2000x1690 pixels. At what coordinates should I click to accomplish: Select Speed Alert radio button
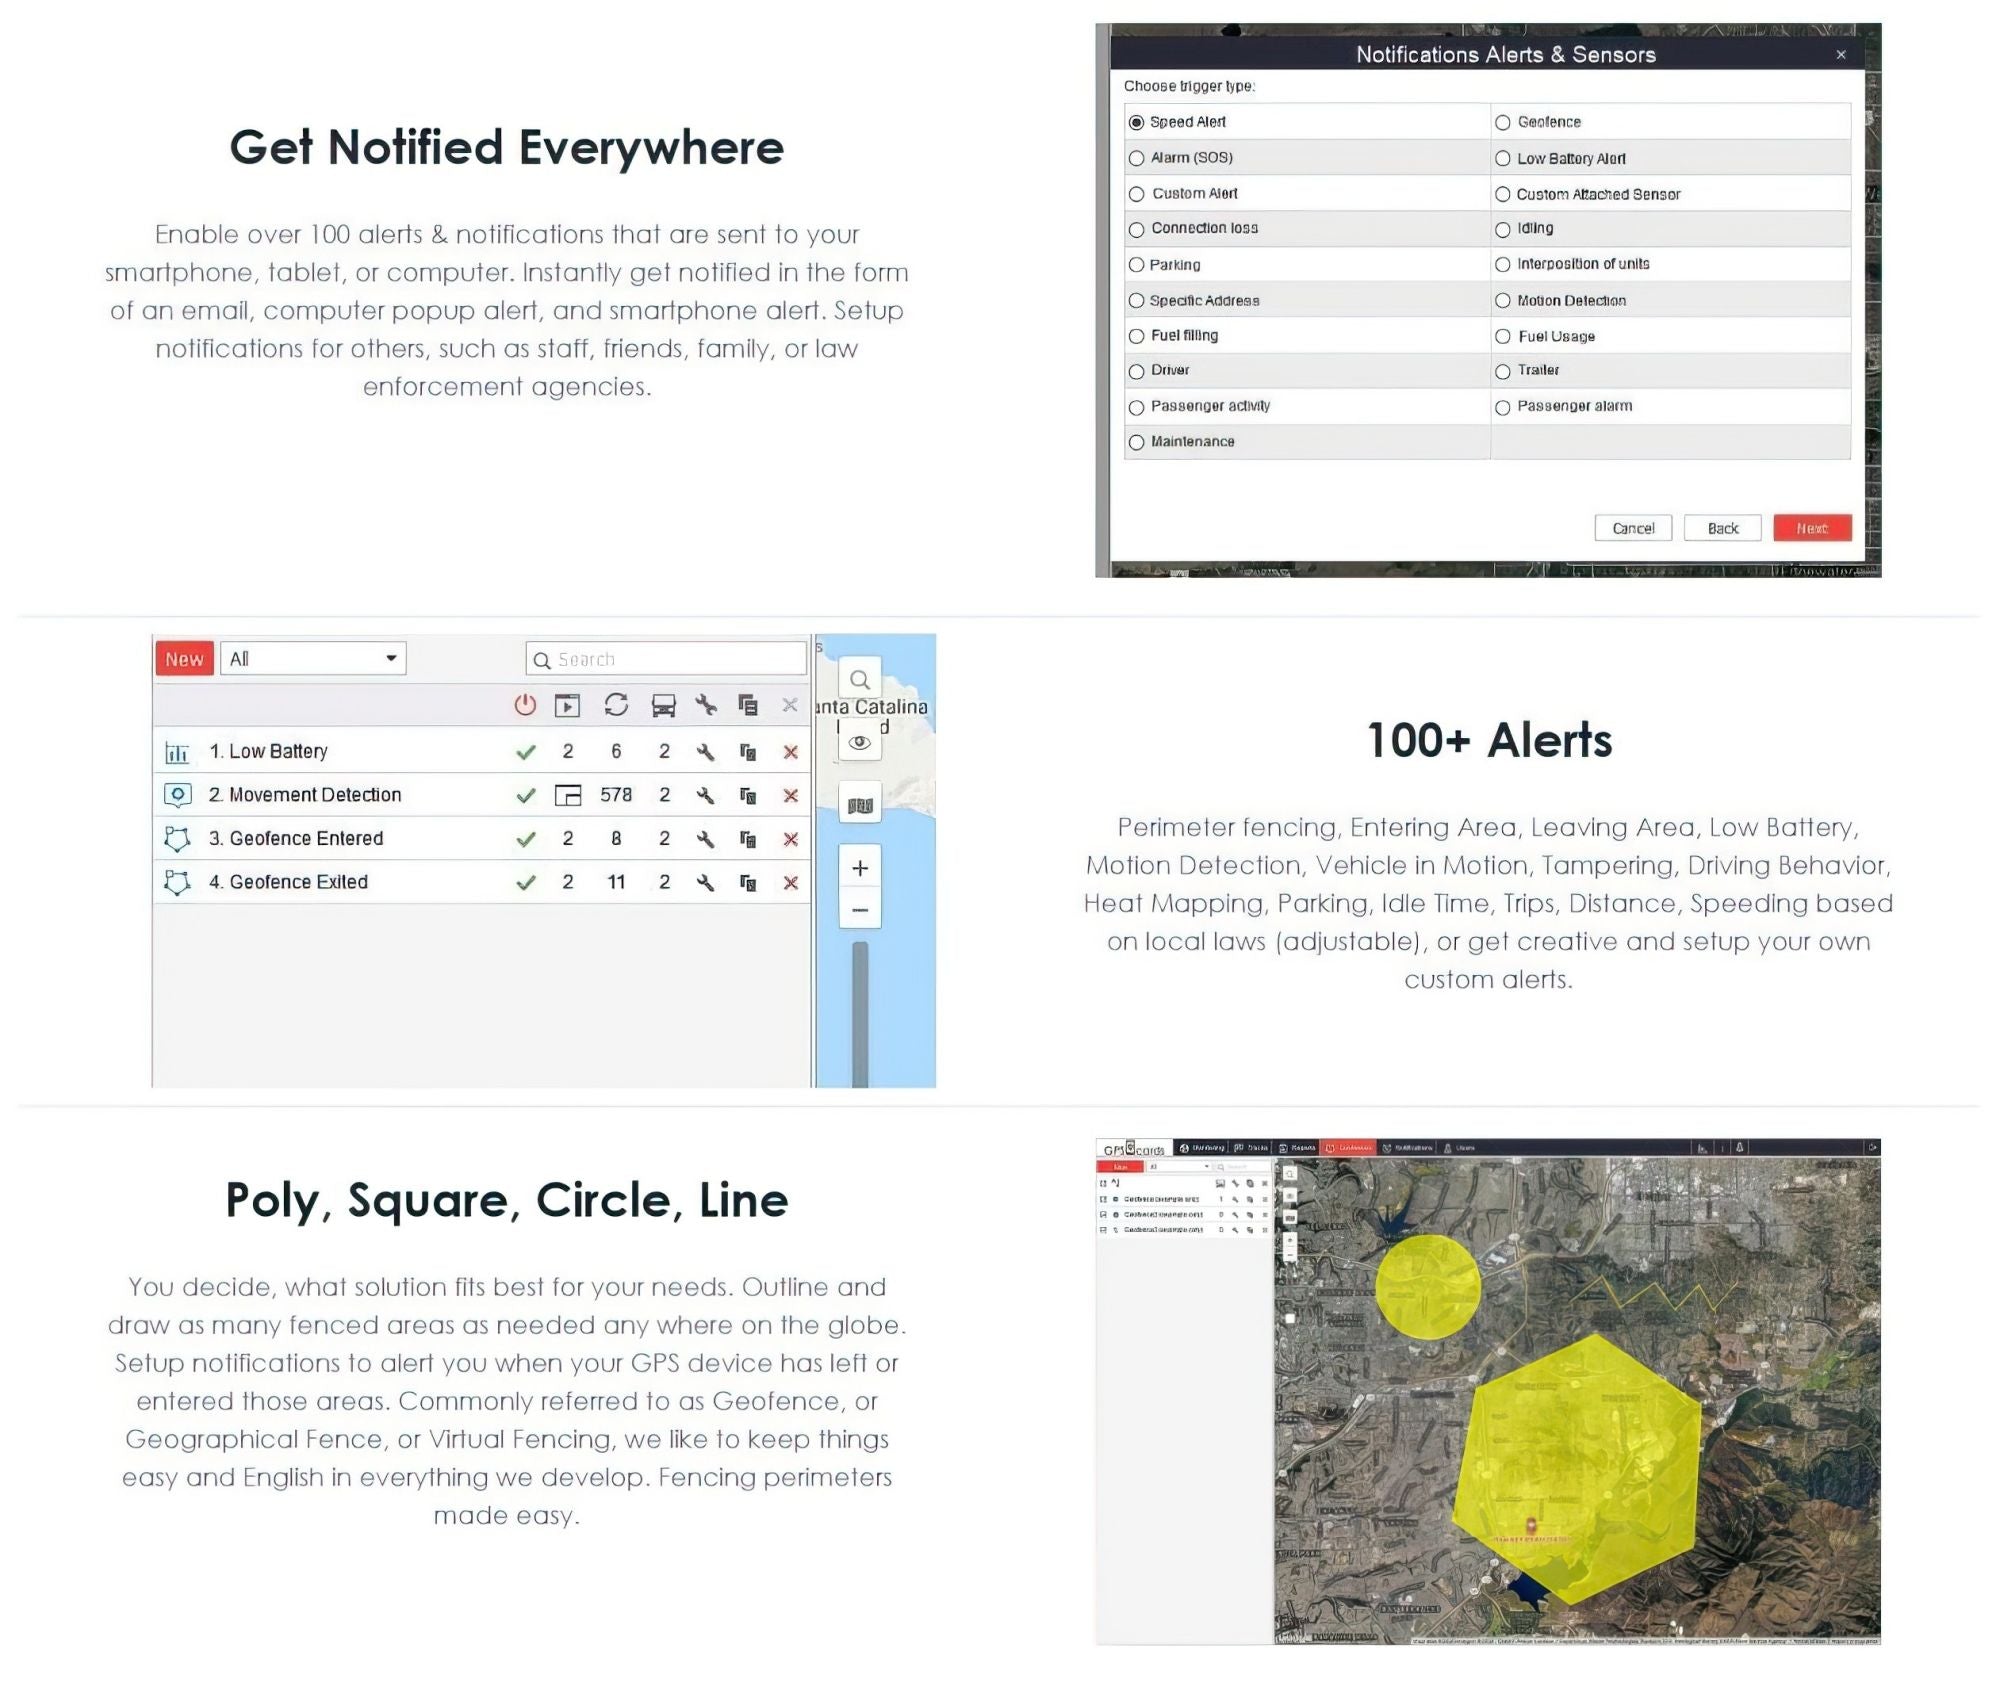tap(1138, 121)
